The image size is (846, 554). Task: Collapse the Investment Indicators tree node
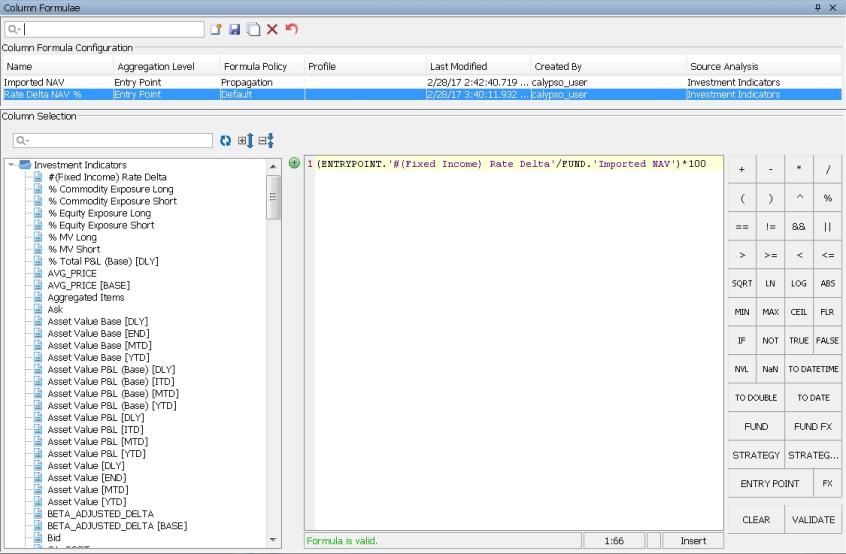pos(11,165)
